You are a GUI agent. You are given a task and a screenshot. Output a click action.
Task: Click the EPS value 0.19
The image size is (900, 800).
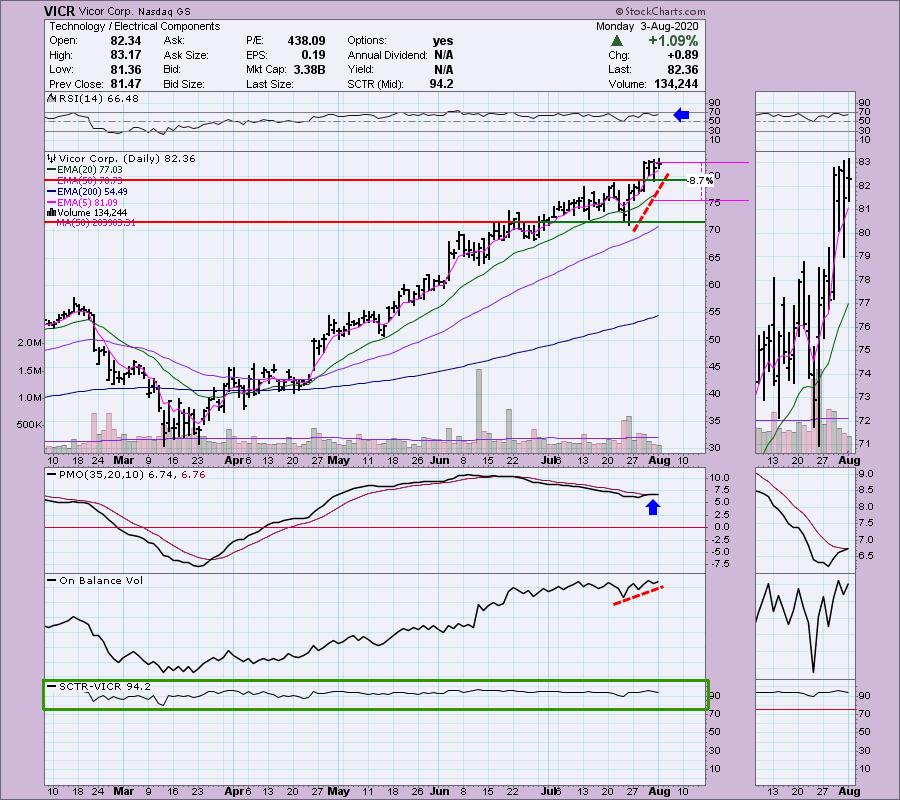coord(313,55)
